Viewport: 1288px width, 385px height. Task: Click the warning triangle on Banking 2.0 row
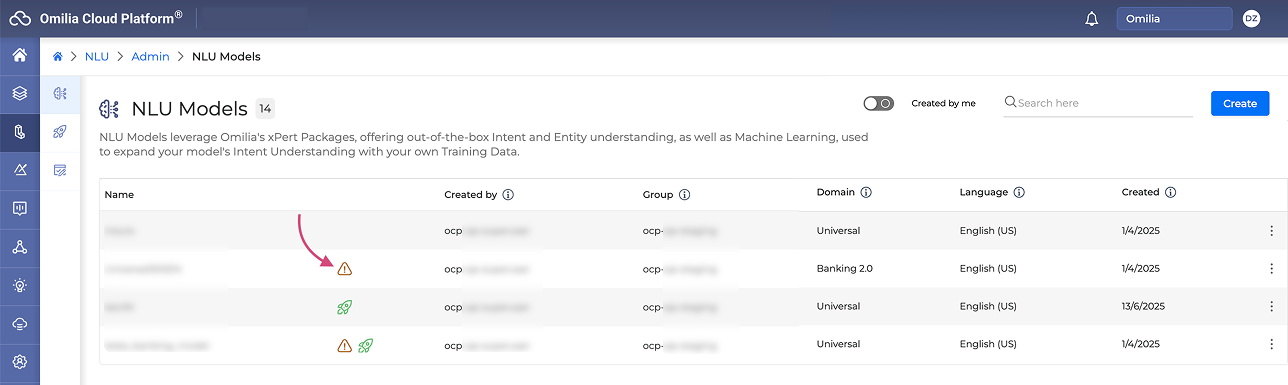tap(344, 268)
